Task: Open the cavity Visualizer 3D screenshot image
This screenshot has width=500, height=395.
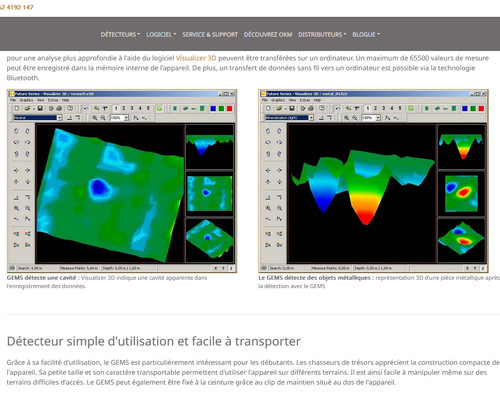Action: coord(122,181)
